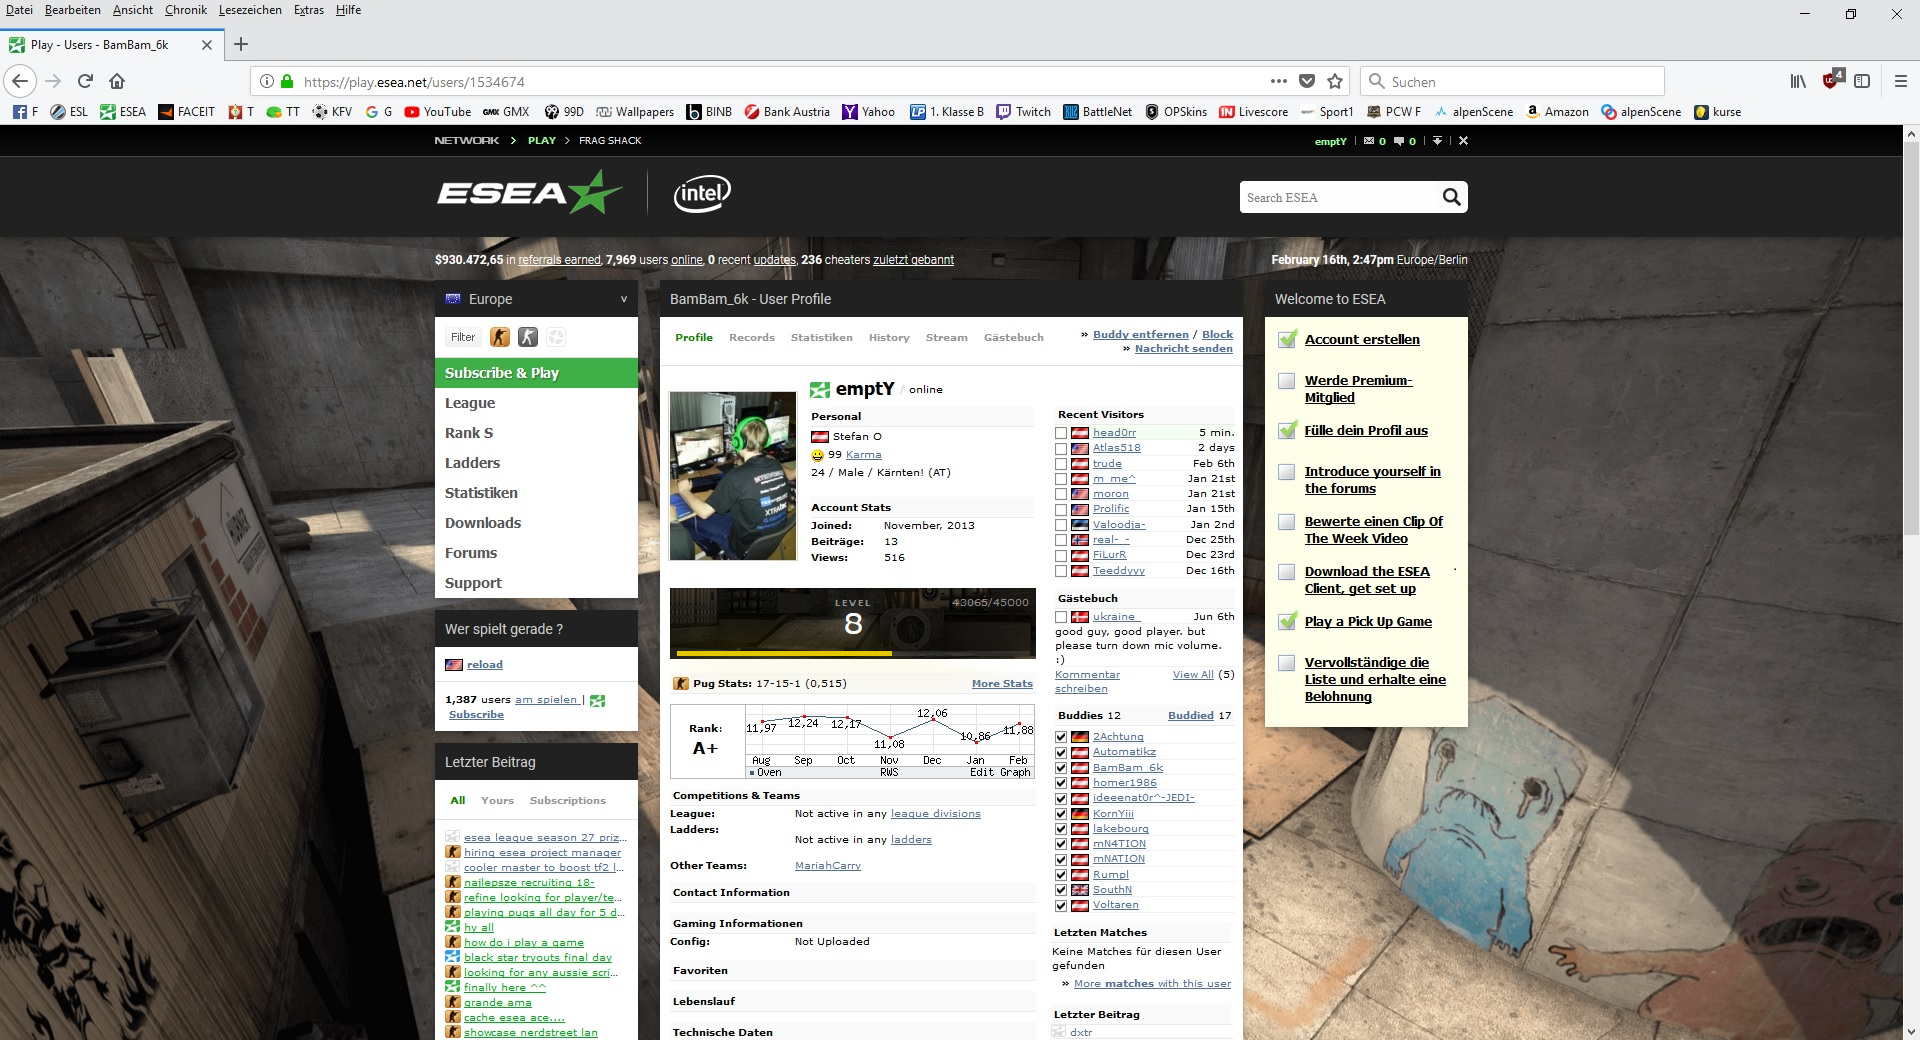
Task: Select the Subscriptions tab under Letzter Beitrag
Action: (568, 801)
